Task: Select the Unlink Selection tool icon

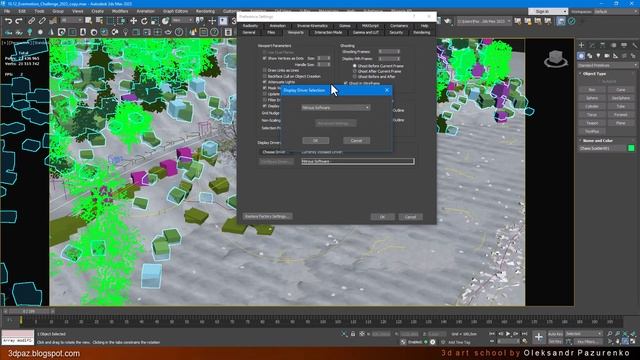Action: click(42, 21)
